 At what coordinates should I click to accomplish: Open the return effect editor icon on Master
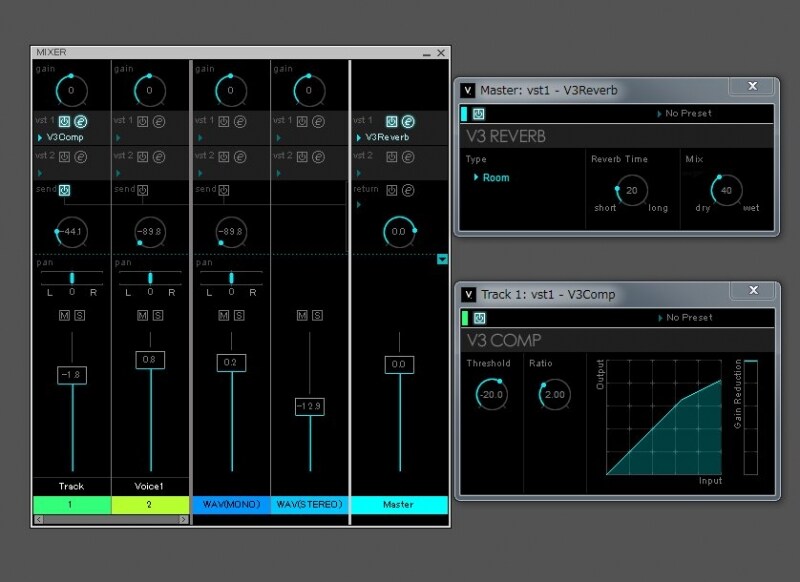[408, 190]
